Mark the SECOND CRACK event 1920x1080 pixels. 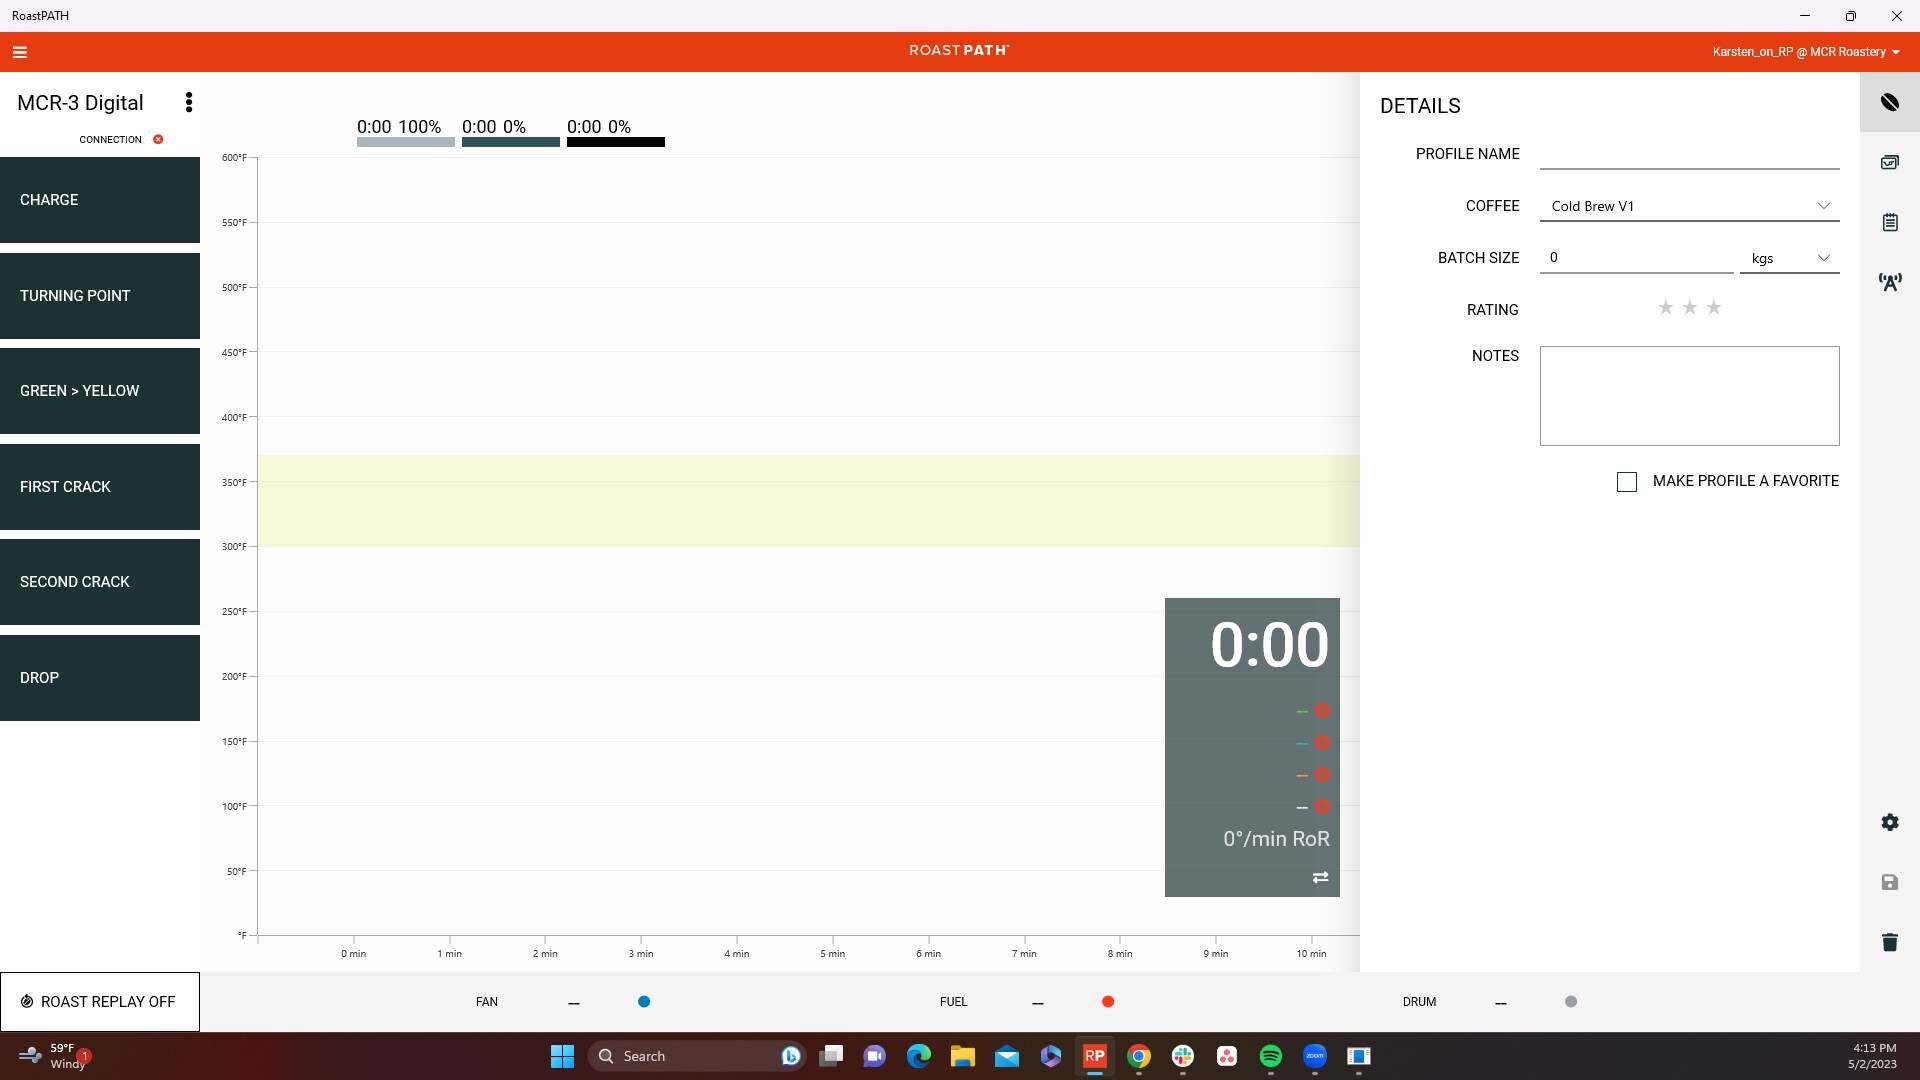[100, 582]
